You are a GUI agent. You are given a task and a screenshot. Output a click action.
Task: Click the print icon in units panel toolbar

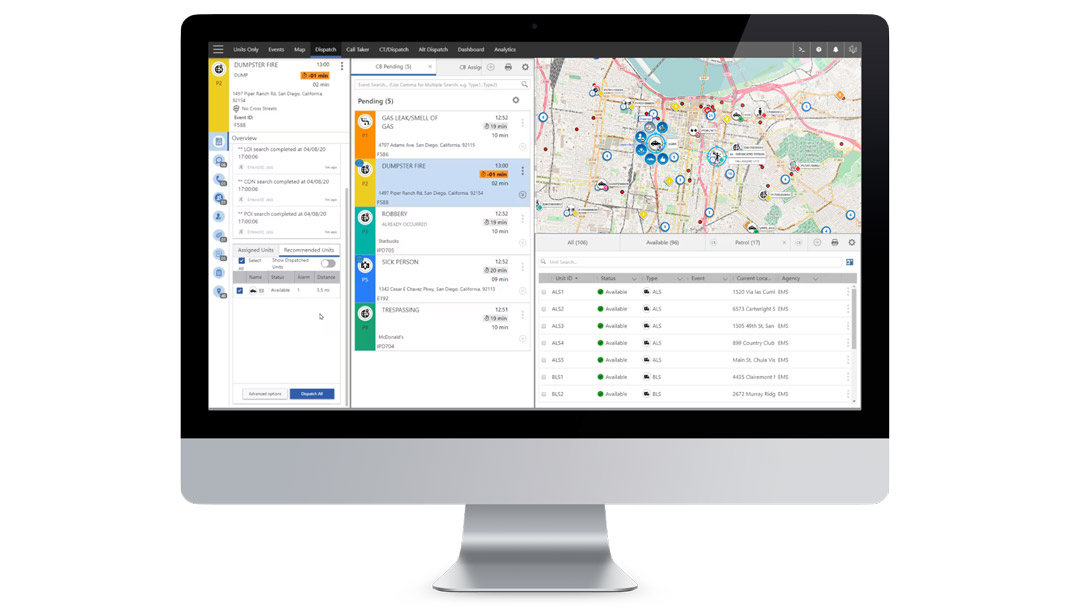point(835,242)
